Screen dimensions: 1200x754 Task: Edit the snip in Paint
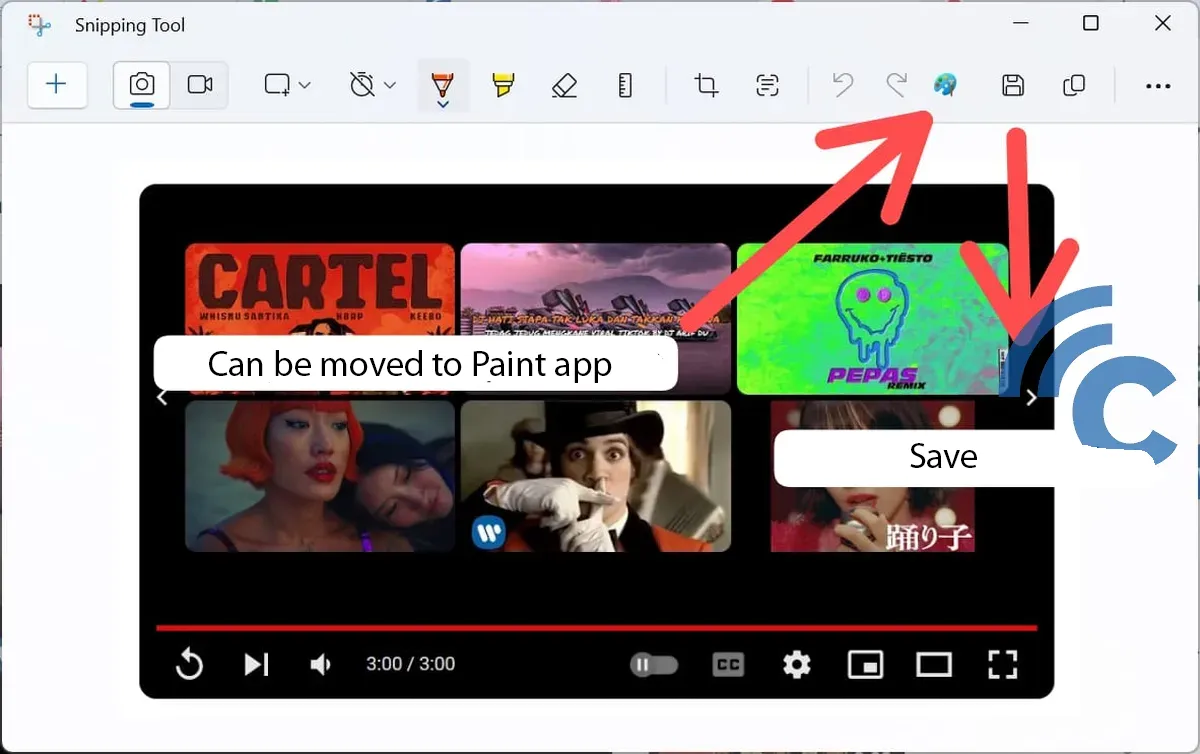click(x=944, y=85)
